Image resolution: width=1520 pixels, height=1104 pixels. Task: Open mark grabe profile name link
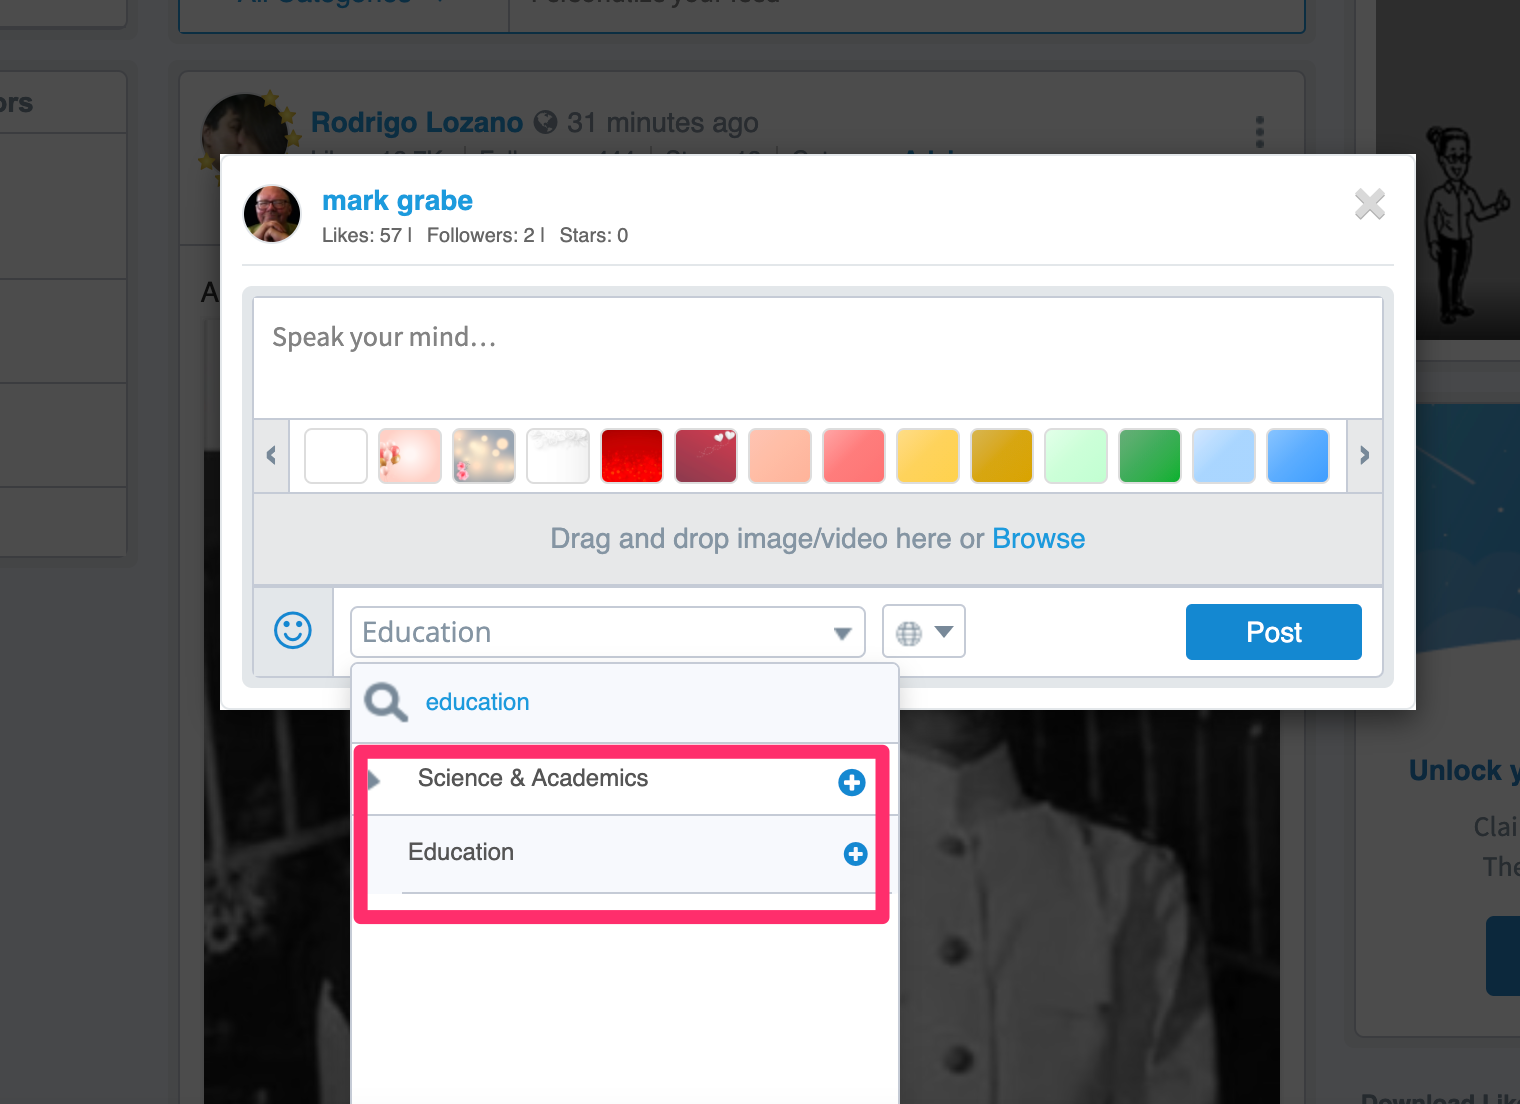pos(397,201)
